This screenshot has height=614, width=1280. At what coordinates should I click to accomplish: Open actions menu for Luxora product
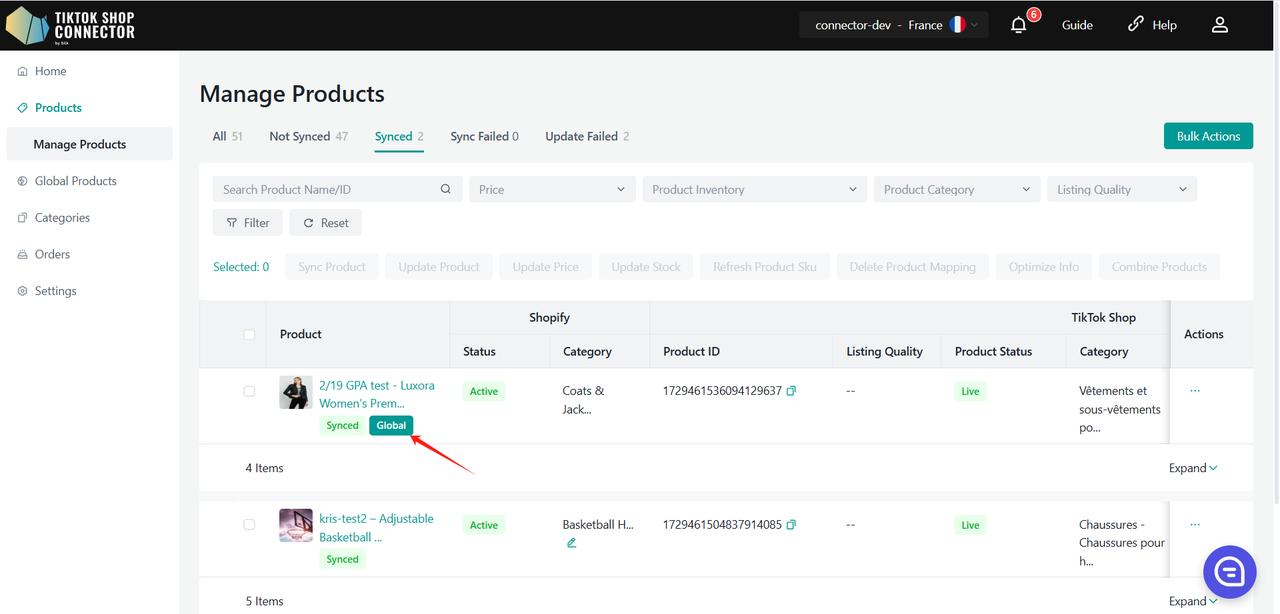[1194, 391]
